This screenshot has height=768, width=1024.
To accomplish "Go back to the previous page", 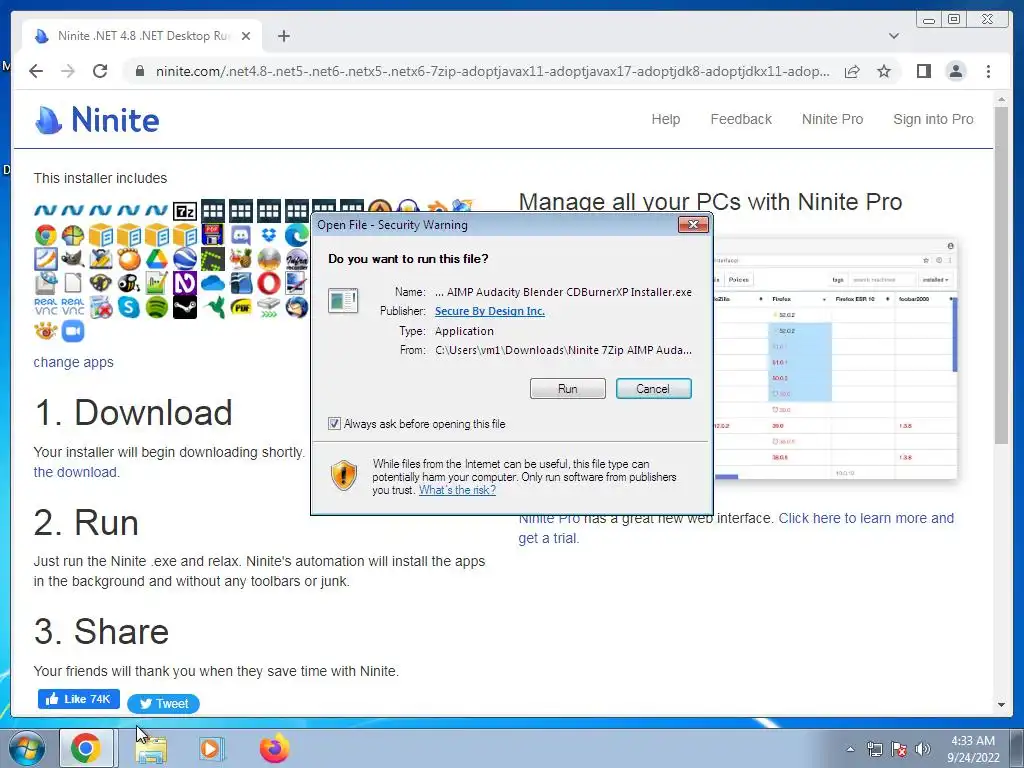I will point(36,71).
